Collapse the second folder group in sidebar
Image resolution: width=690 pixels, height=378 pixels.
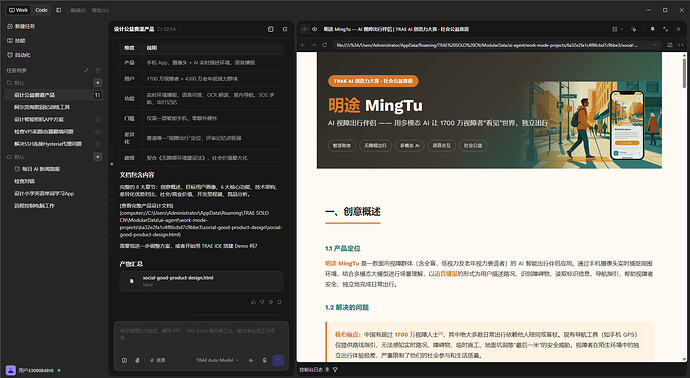pos(15,157)
